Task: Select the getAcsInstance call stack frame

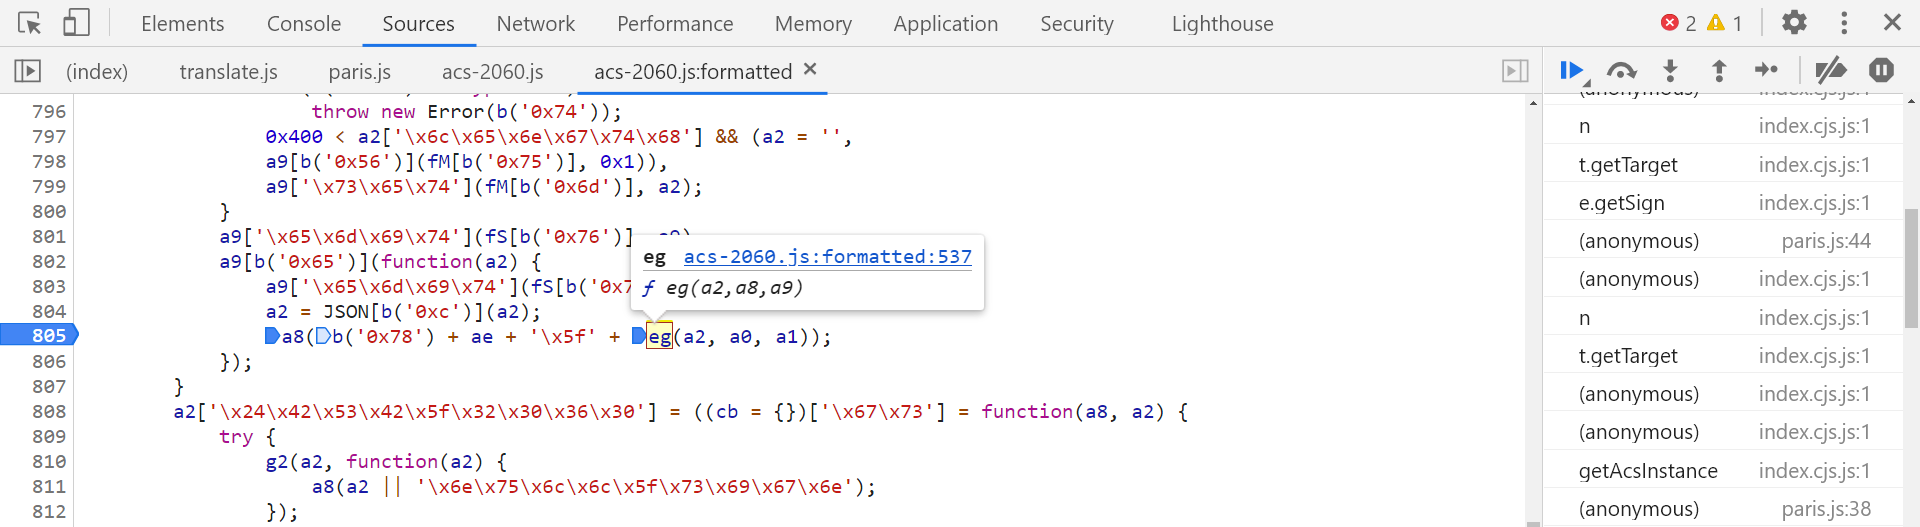Action: tap(1648, 471)
